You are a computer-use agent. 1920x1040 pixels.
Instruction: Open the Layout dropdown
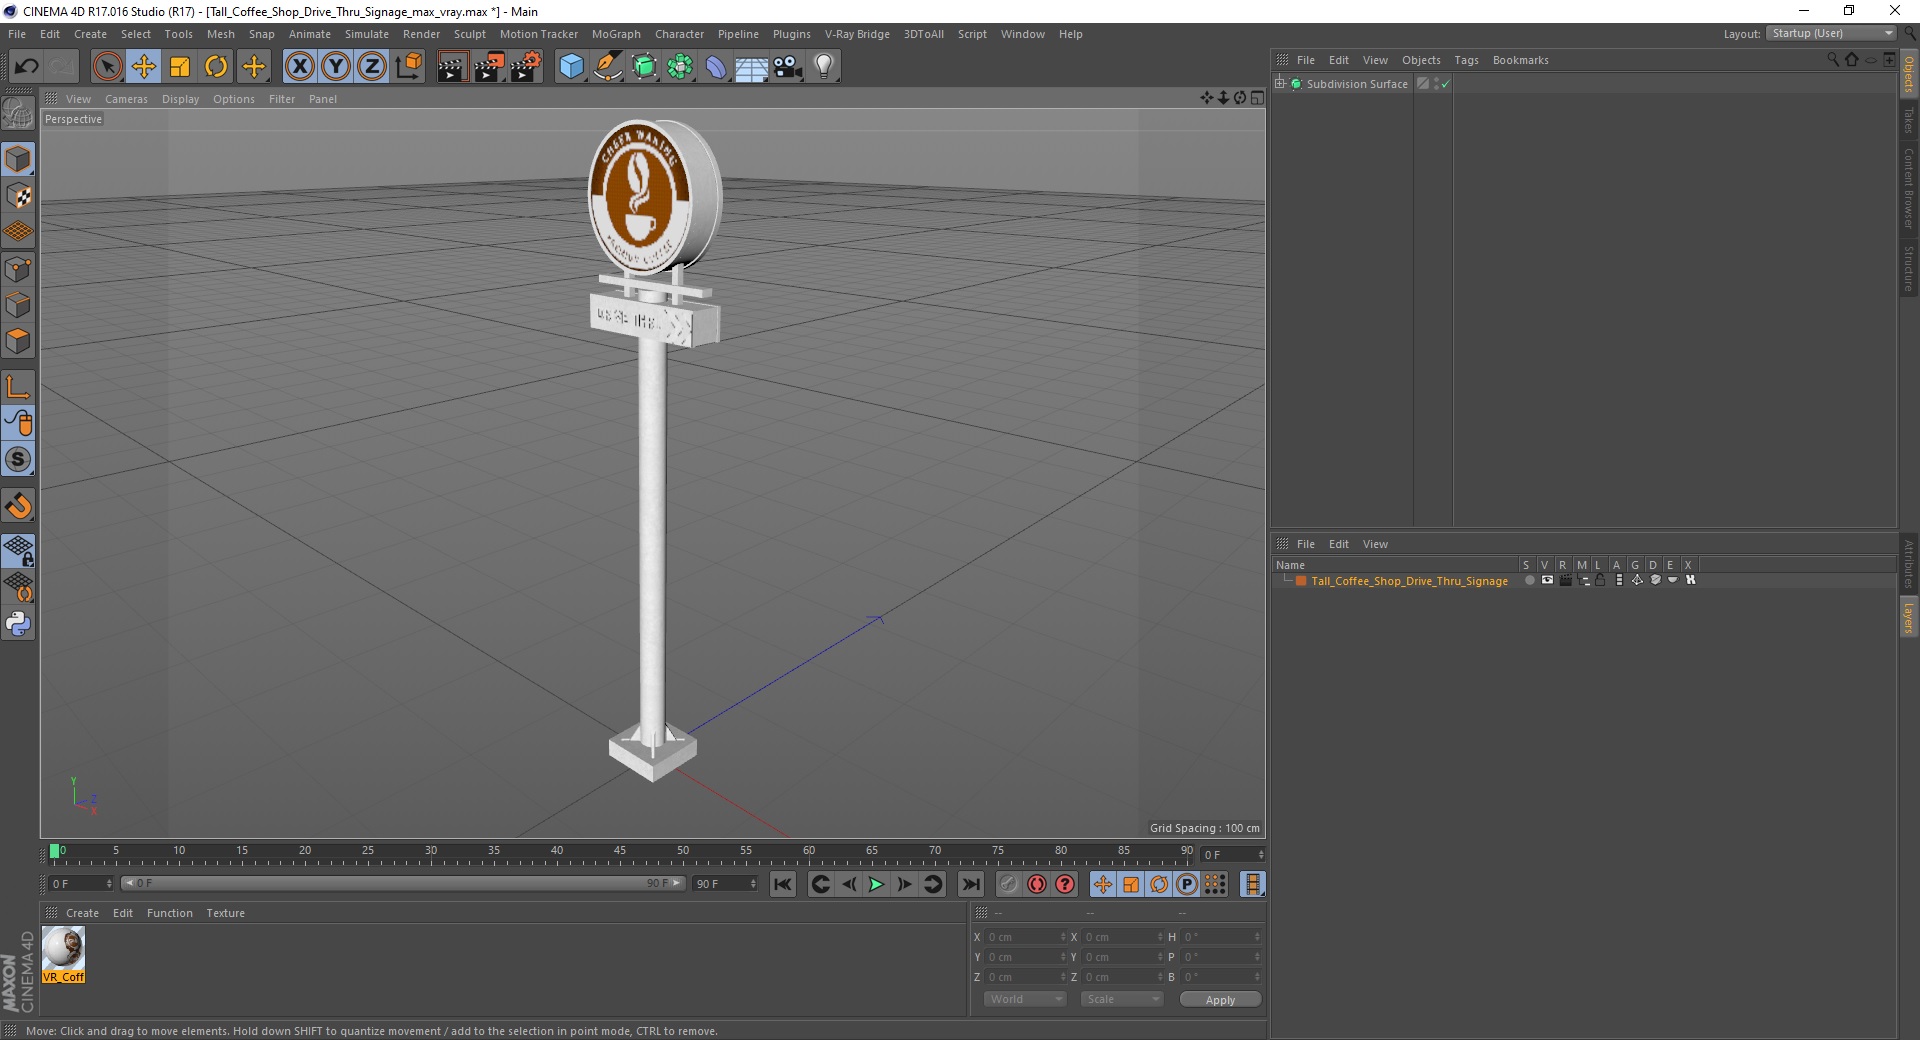pyautogui.click(x=1832, y=33)
